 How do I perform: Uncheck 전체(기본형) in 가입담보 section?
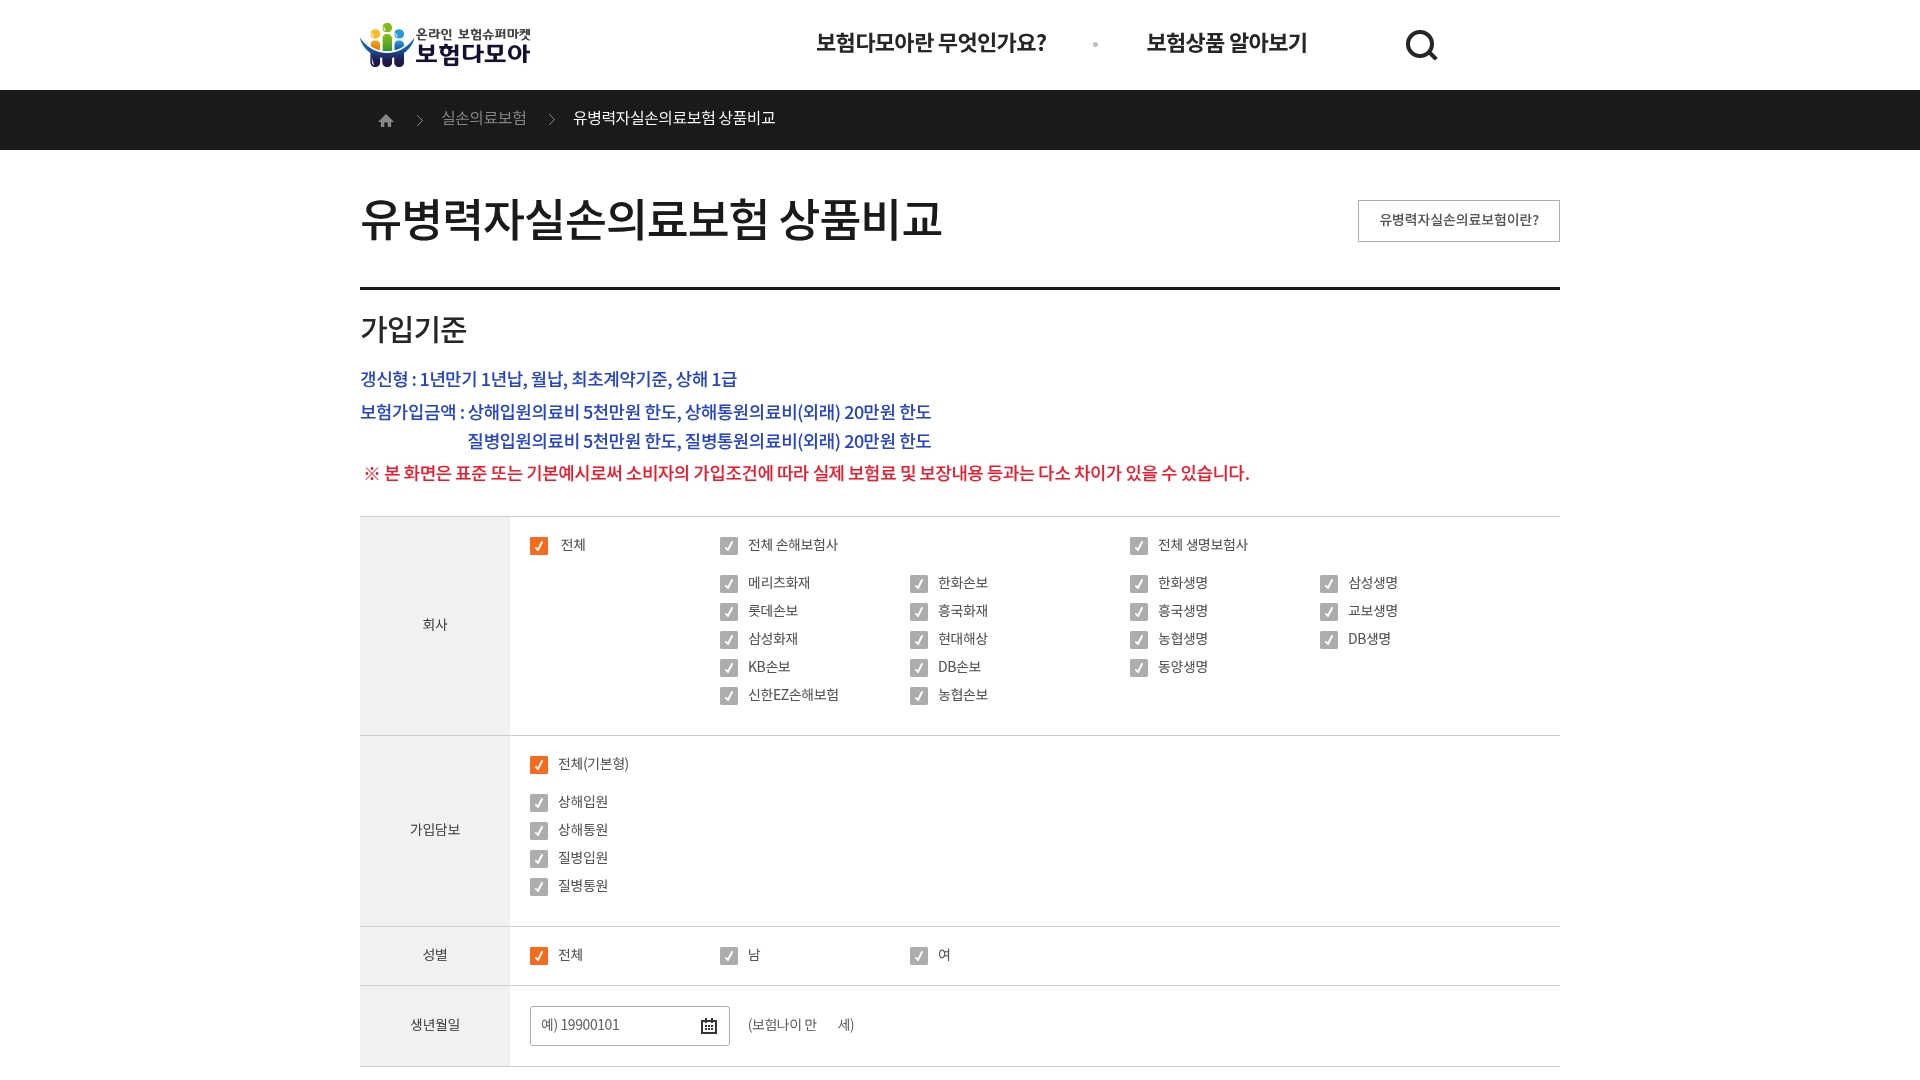pyautogui.click(x=538, y=765)
